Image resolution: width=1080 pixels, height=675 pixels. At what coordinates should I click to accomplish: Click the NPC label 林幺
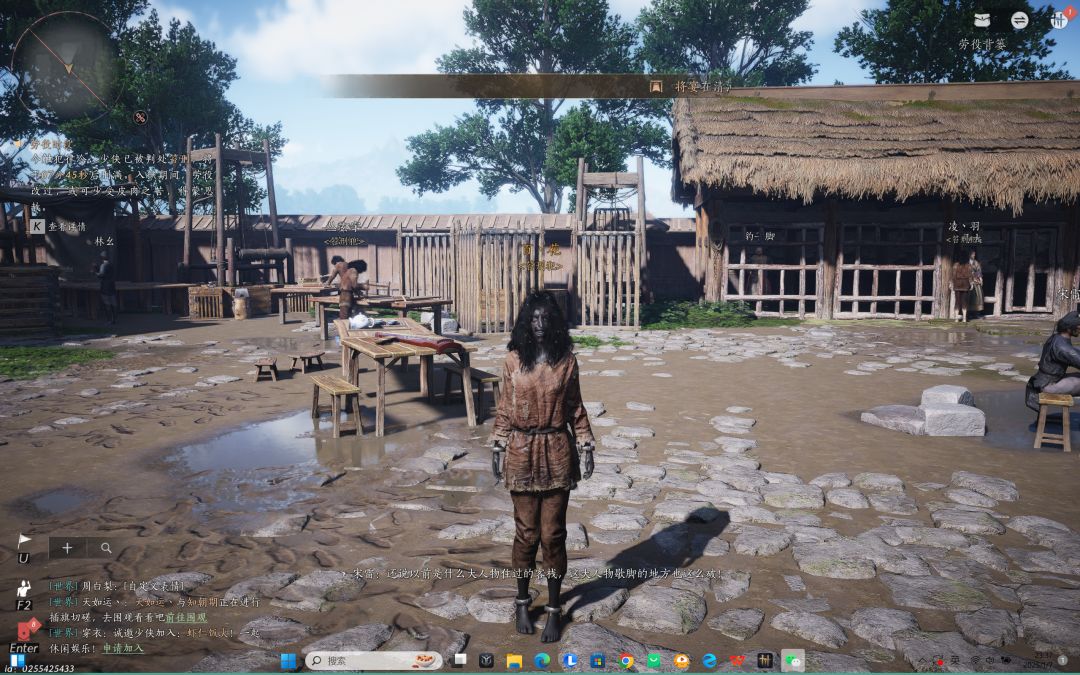click(105, 241)
